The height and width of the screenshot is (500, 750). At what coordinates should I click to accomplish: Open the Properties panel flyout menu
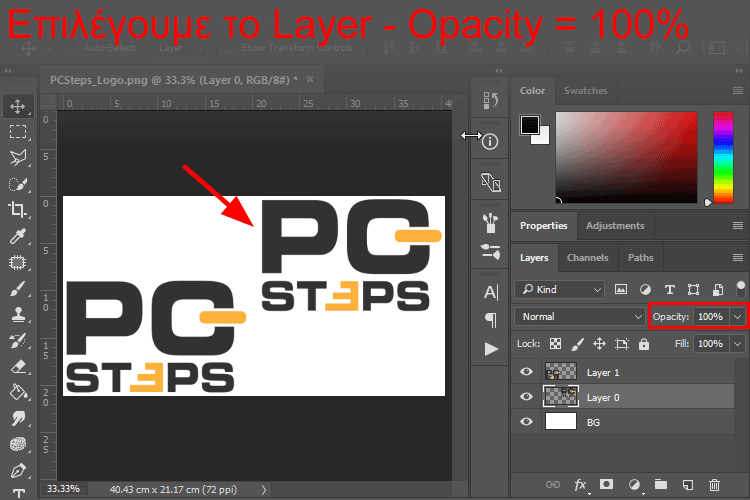click(x=738, y=225)
